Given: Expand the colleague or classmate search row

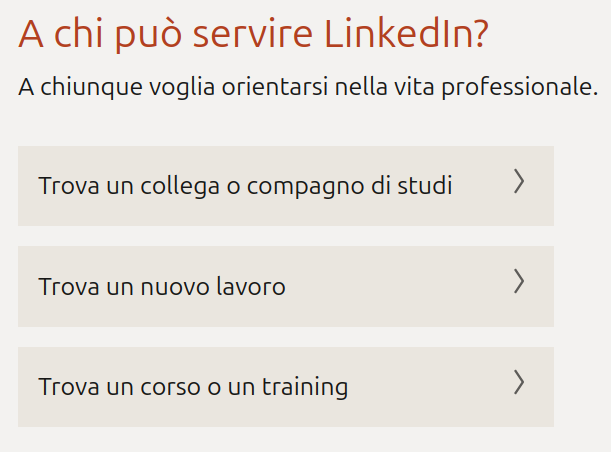Looking at the screenshot, I should (285, 186).
